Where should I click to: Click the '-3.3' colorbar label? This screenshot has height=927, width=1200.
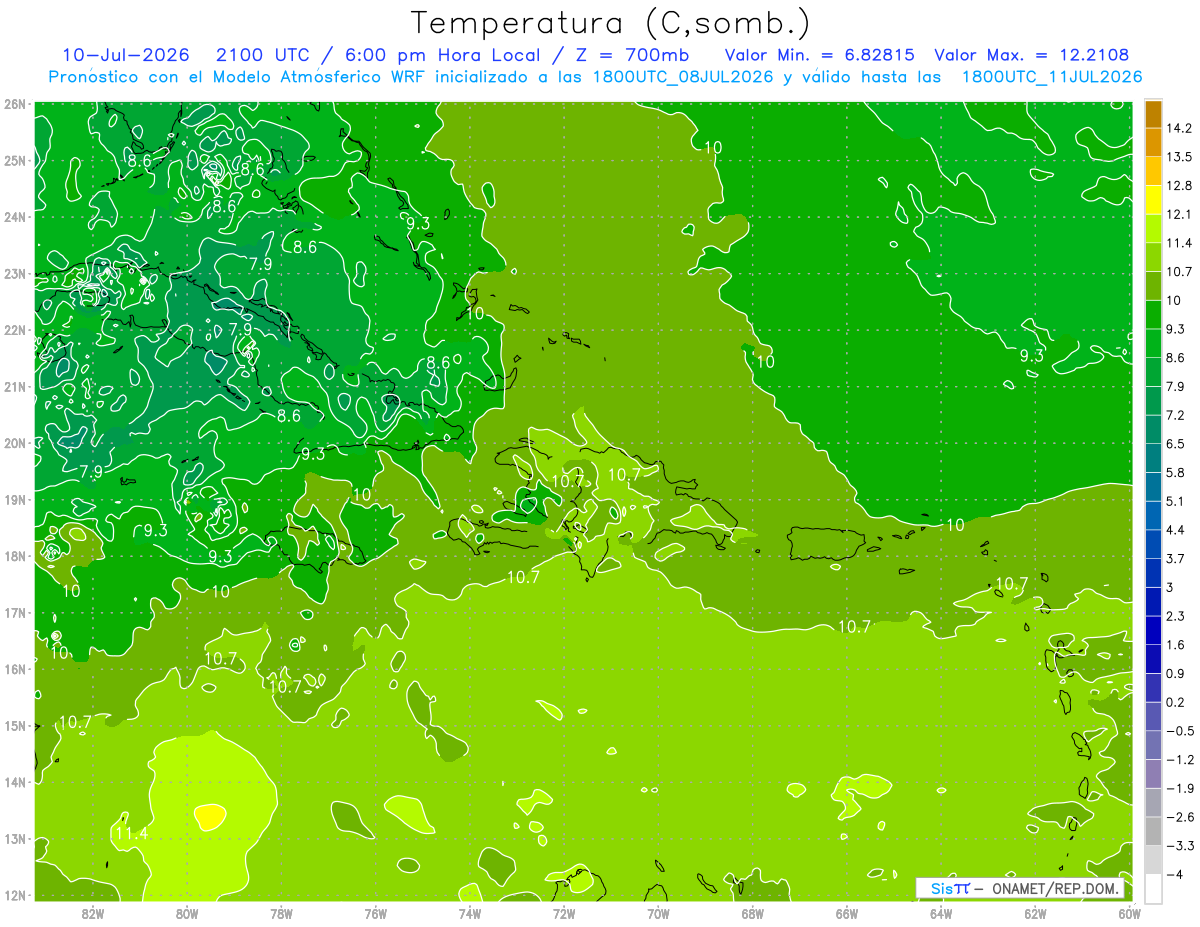(x=1179, y=845)
